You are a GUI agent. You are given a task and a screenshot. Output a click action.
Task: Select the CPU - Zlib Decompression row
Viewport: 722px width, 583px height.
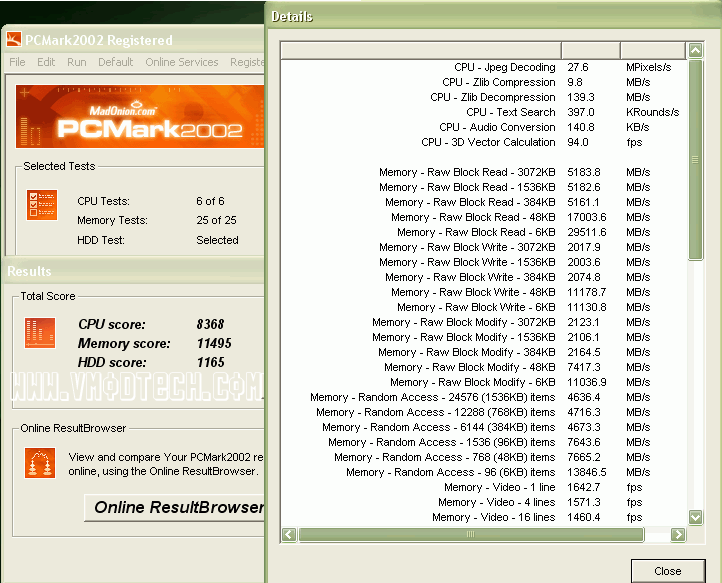(483, 97)
